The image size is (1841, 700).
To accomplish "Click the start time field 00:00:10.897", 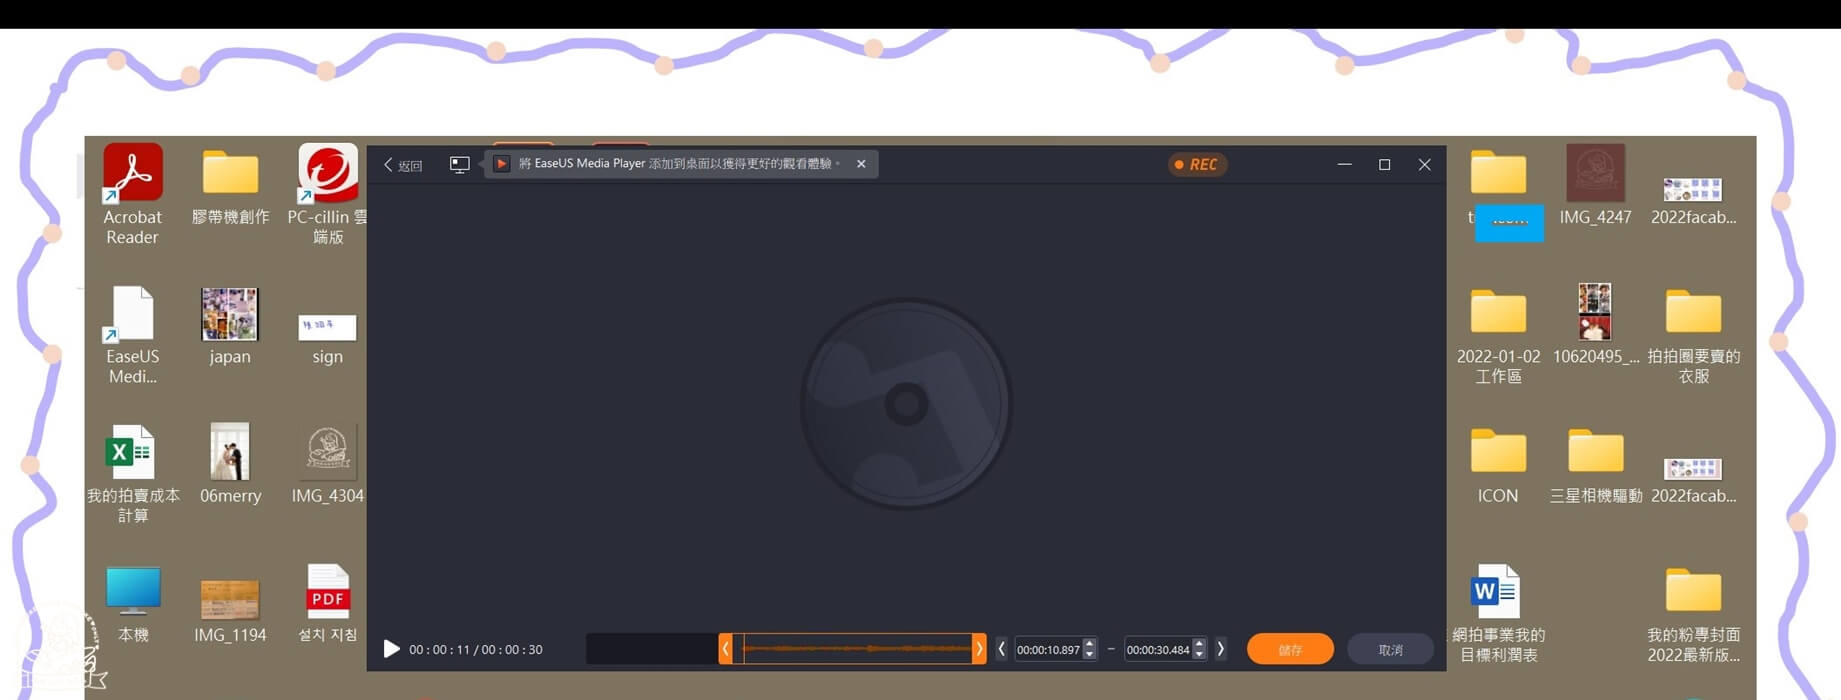I will tap(1047, 650).
